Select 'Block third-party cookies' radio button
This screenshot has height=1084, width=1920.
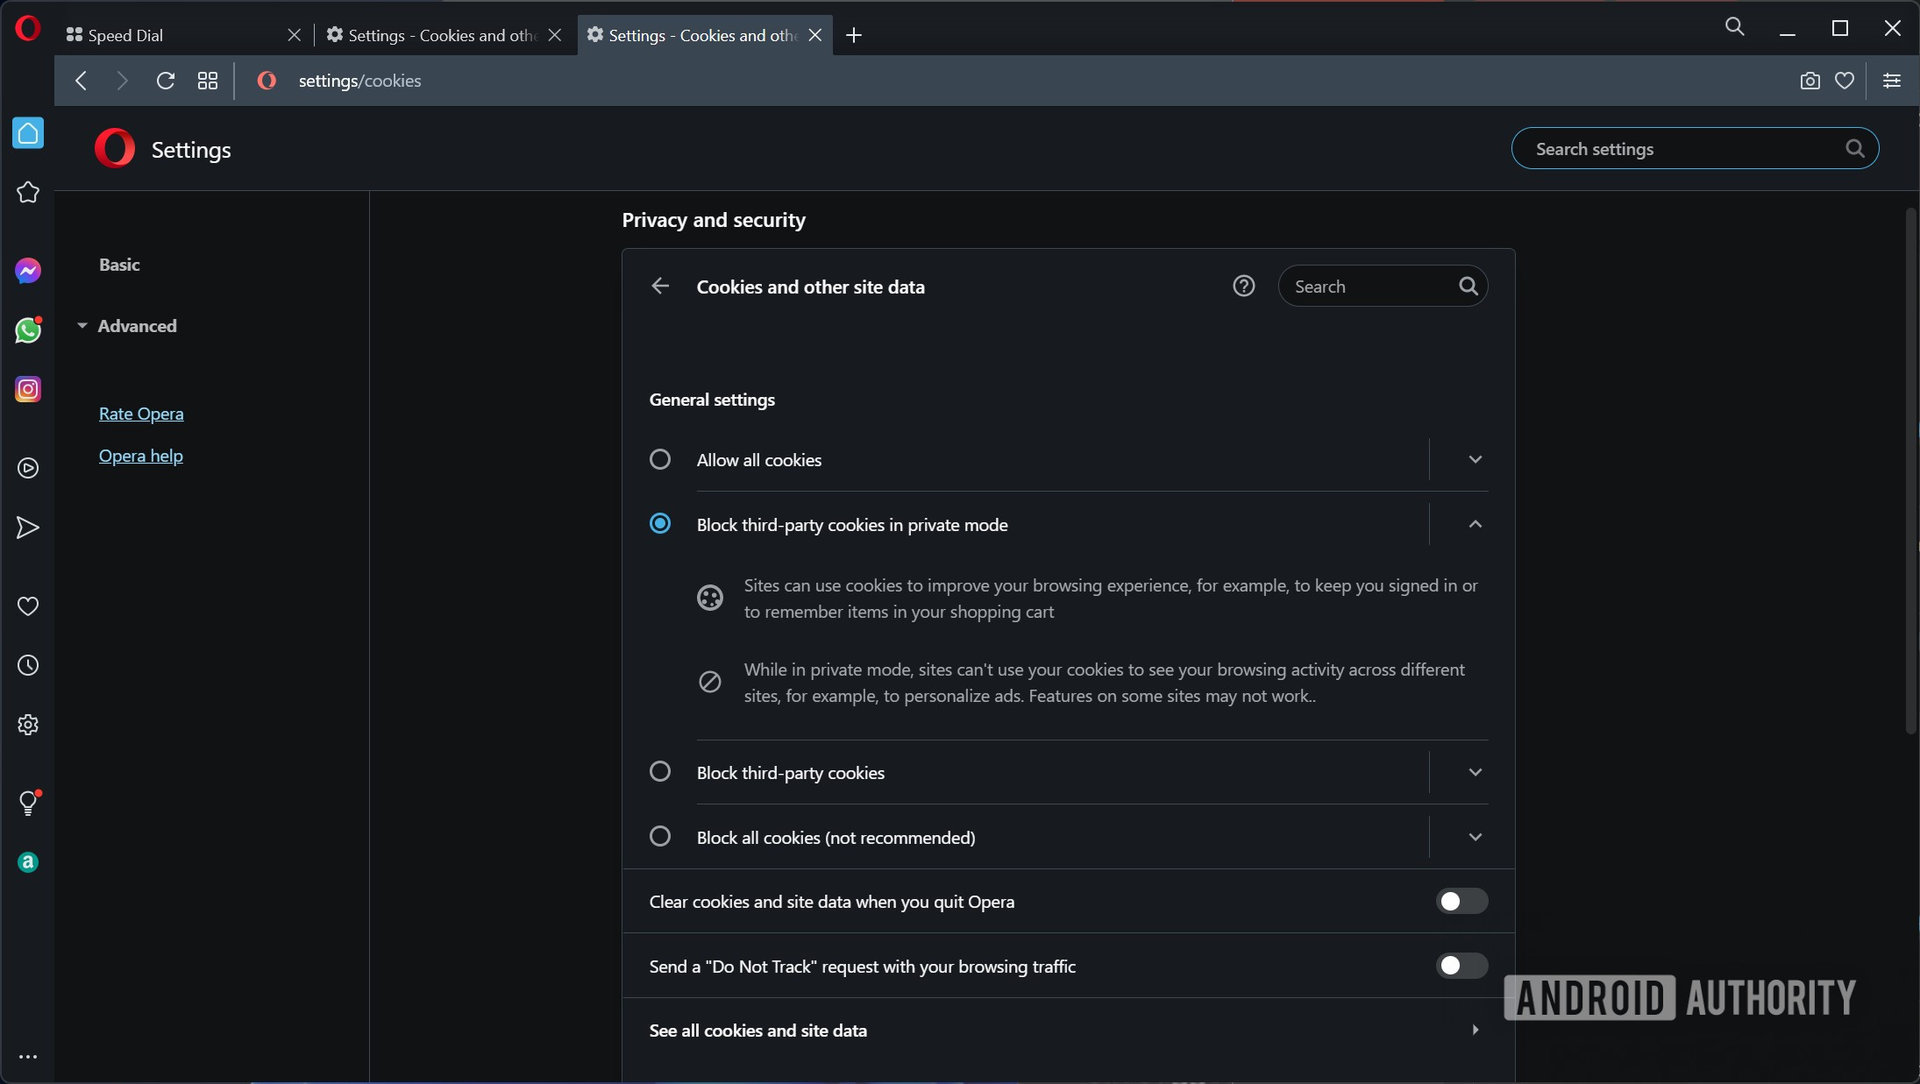[659, 771]
